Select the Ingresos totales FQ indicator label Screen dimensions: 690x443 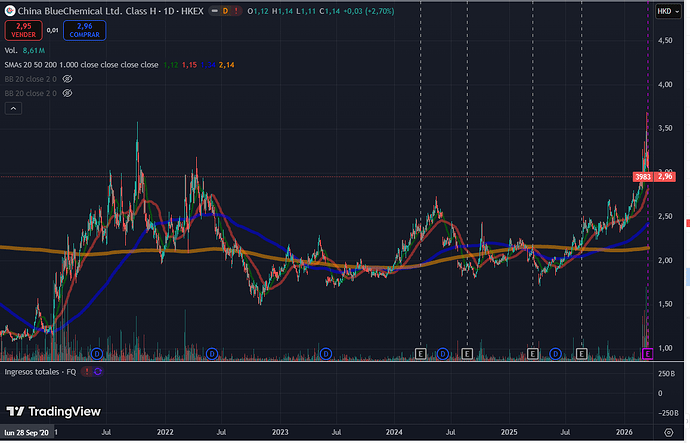click(x=40, y=372)
